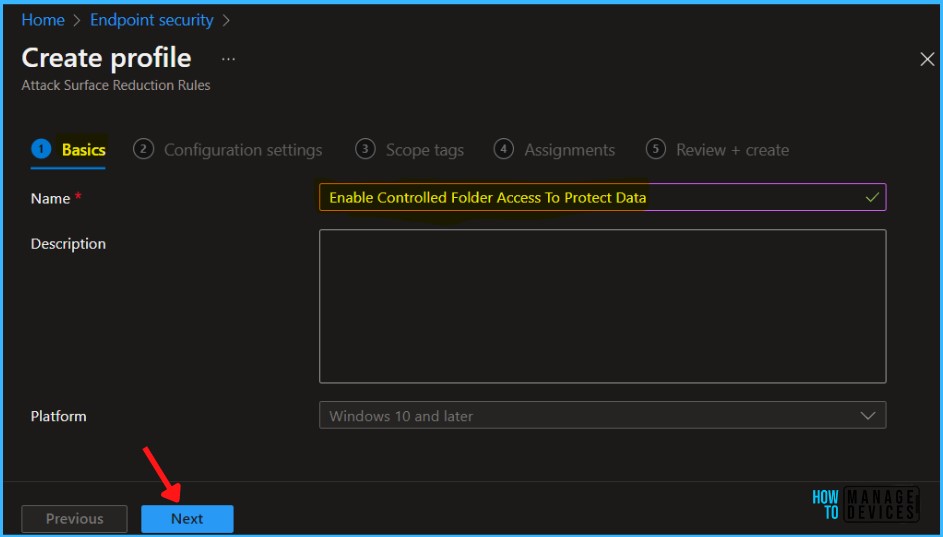Click the Previous button
The image size is (943, 537).
coord(75,518)
